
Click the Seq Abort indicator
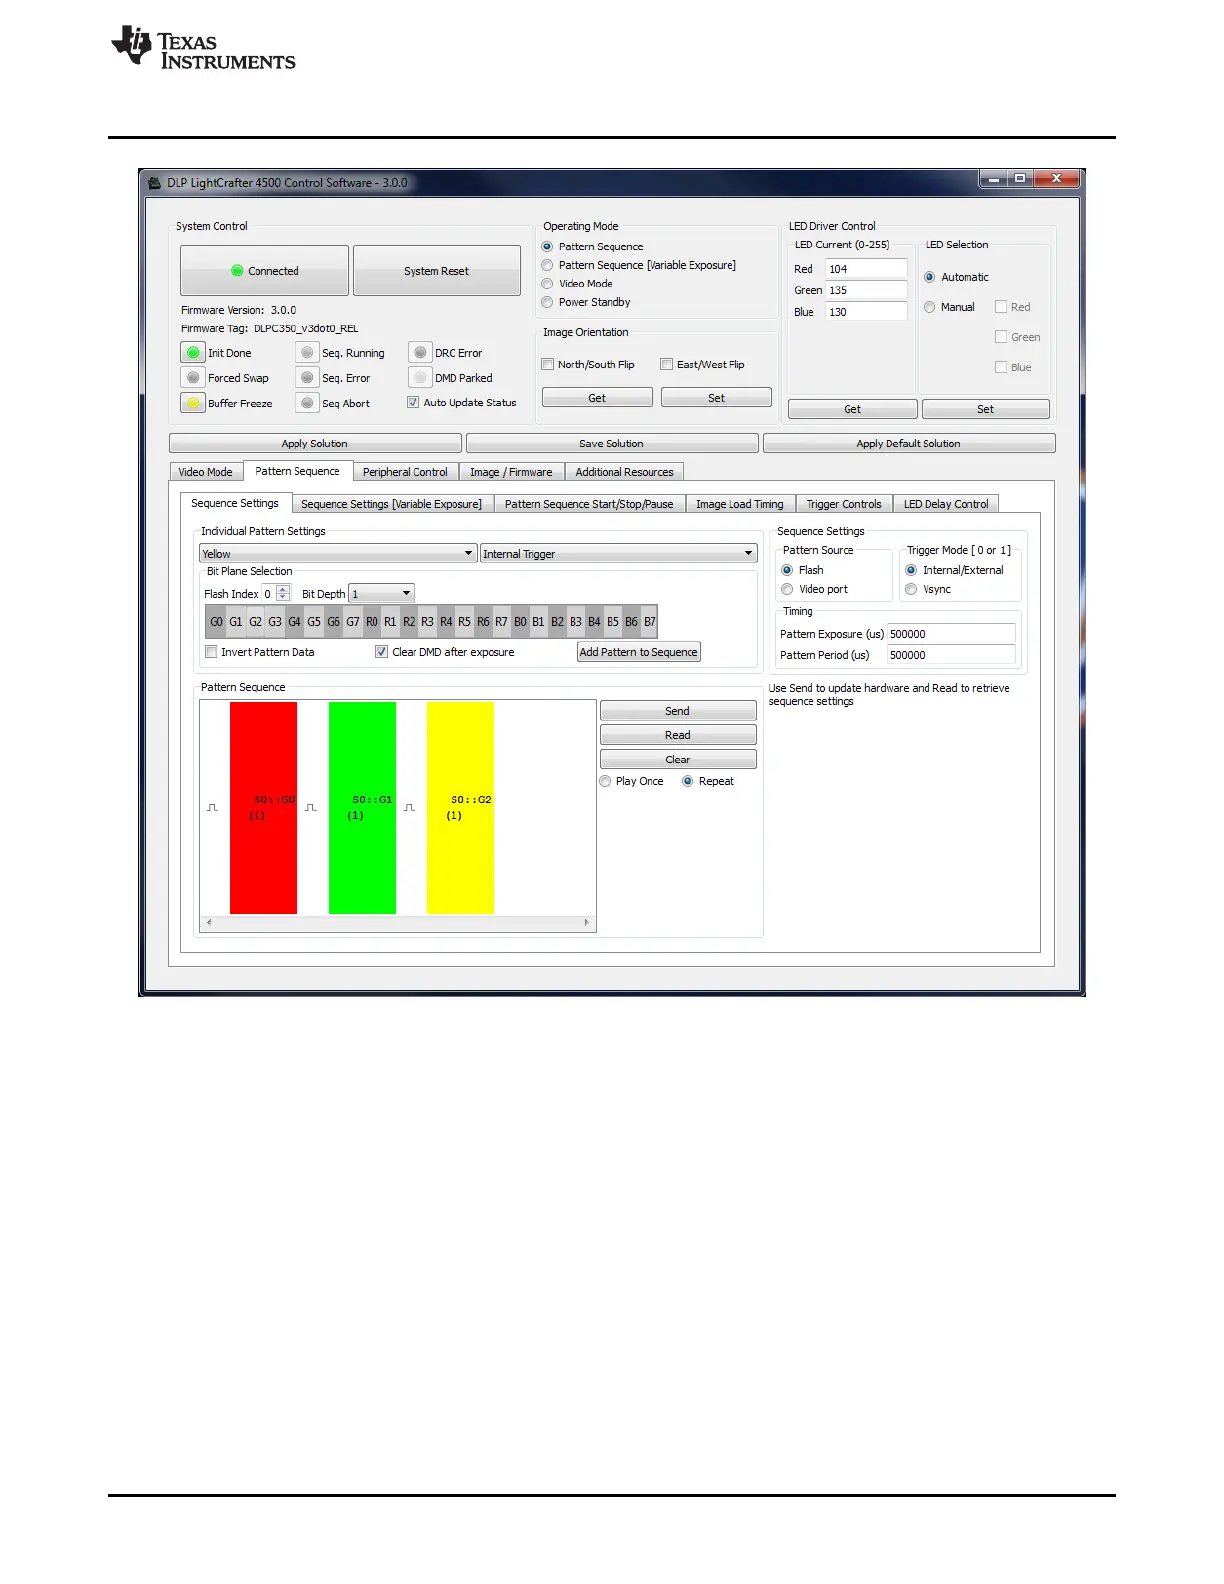click(x=307, y=403)
